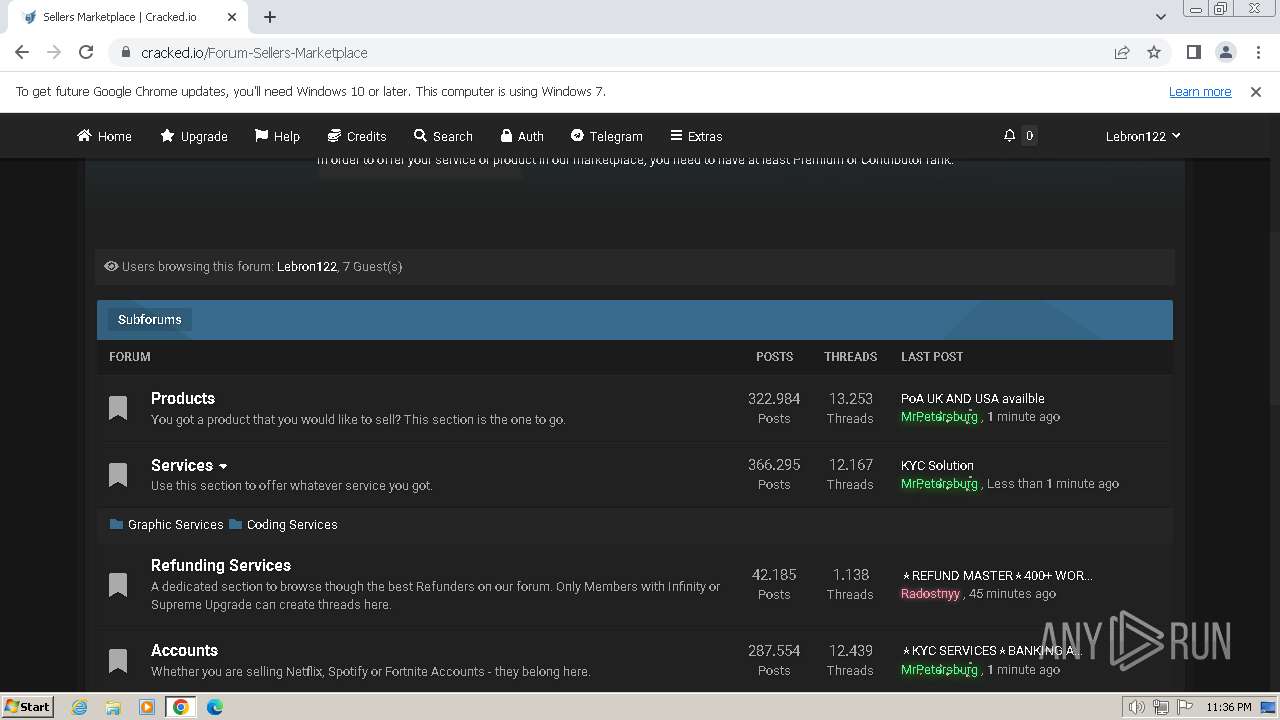
Task: Click the notifications bell icon
Action: pos(1010,135)
